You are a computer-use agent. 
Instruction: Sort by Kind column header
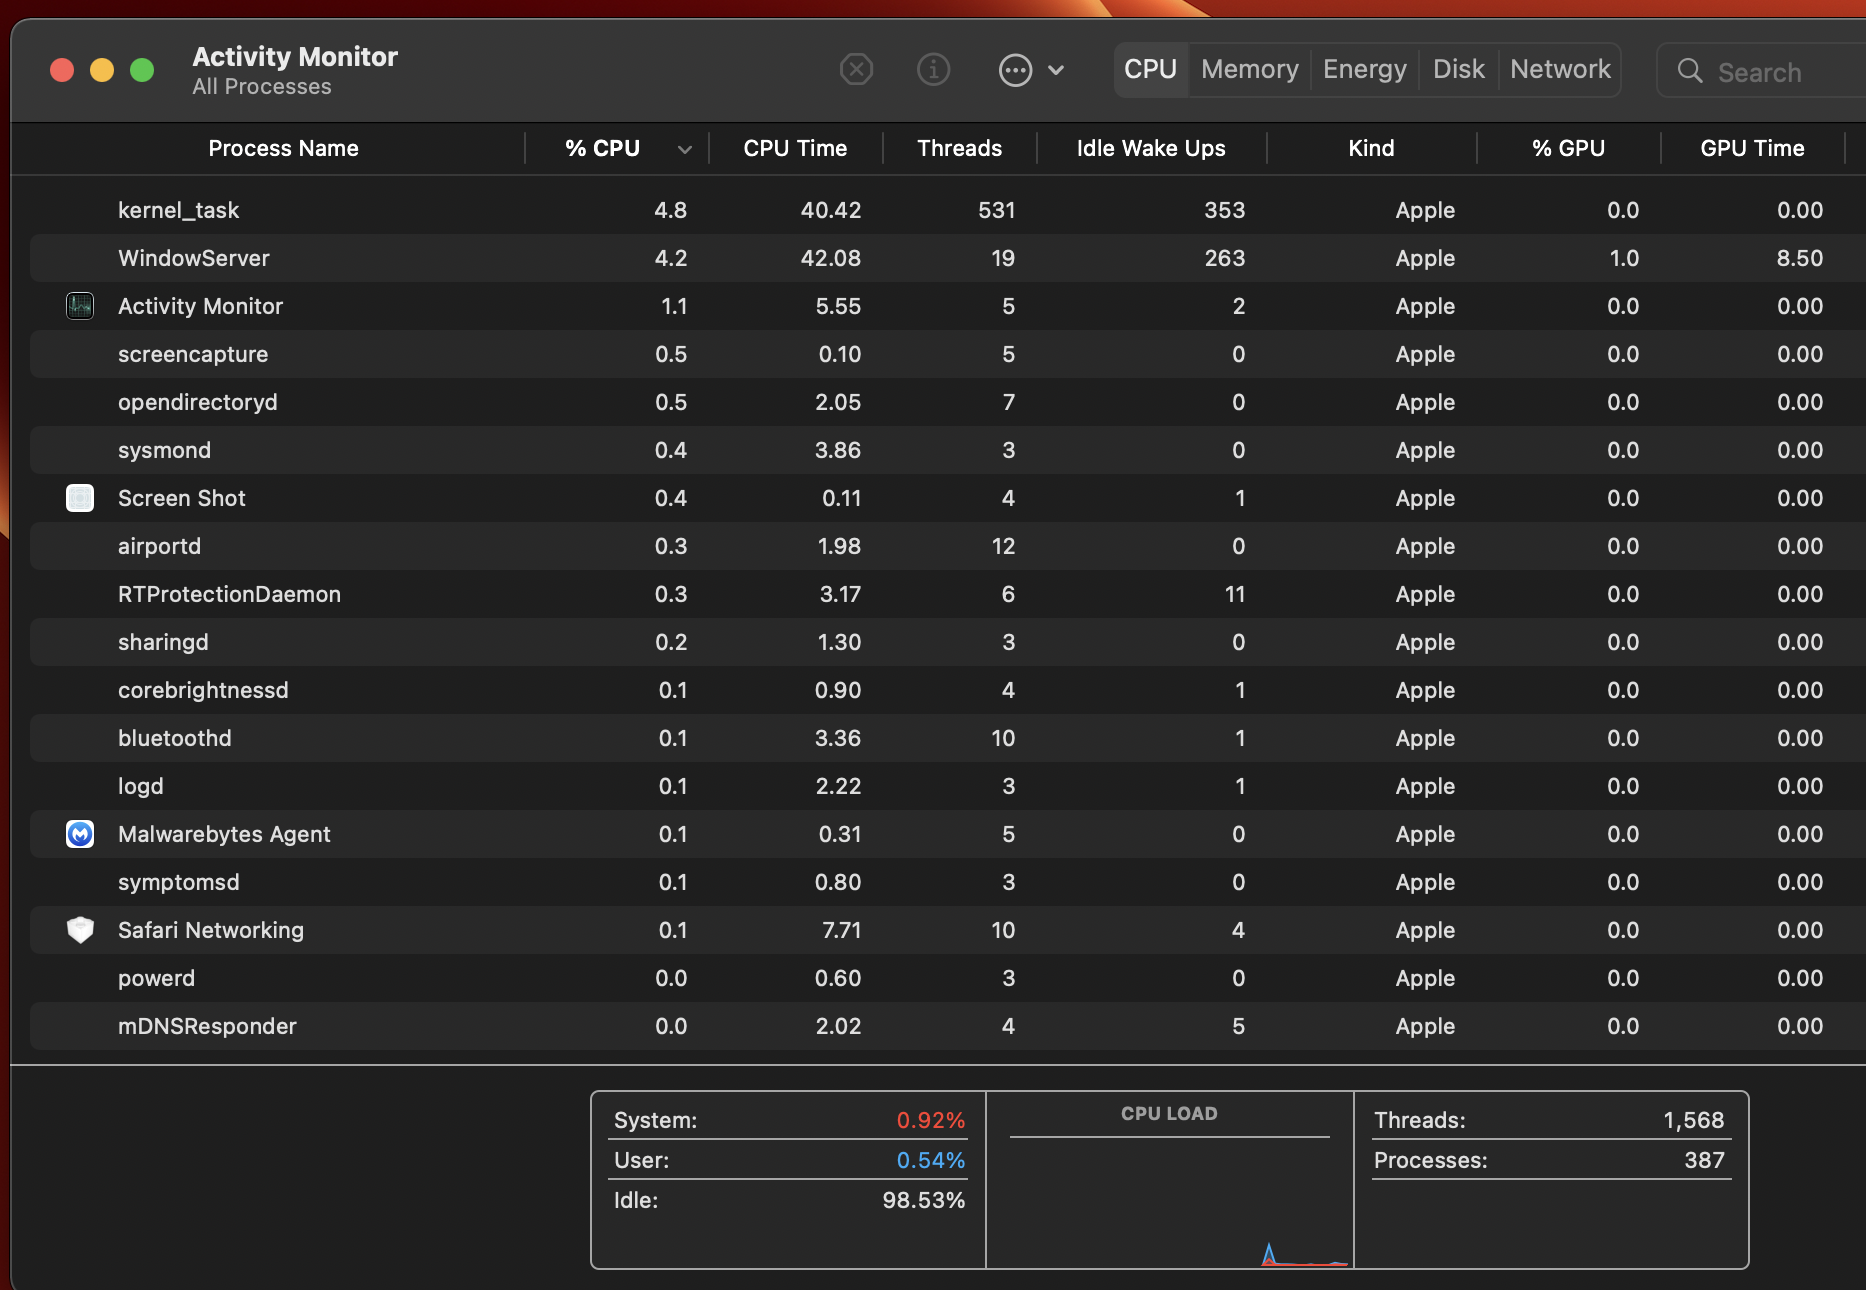point(1371,149)
